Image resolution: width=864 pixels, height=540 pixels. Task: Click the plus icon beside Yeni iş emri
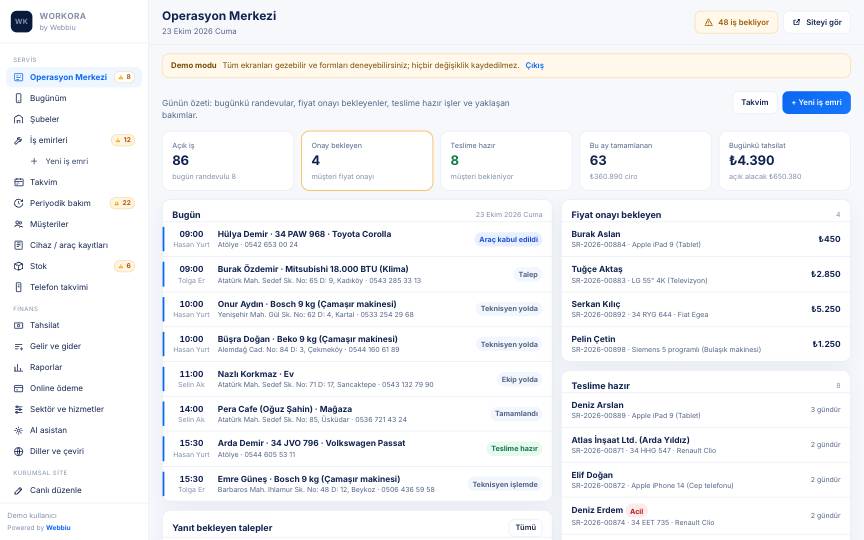tap(34, 161)
